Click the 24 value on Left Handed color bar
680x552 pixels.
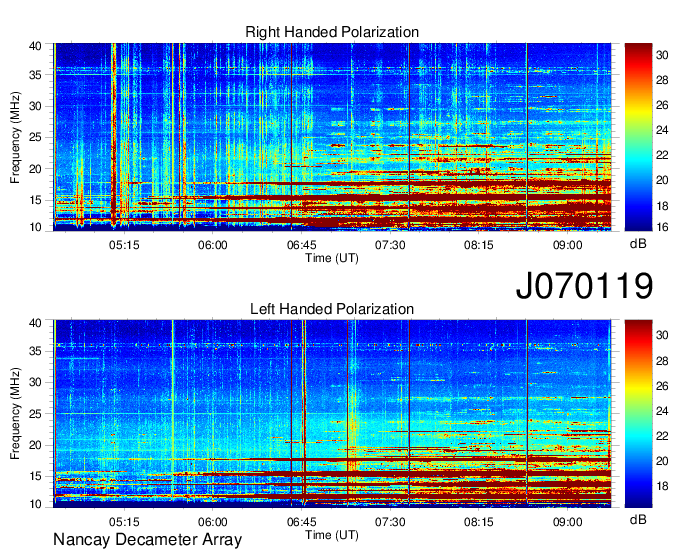(x=662, y=411)
